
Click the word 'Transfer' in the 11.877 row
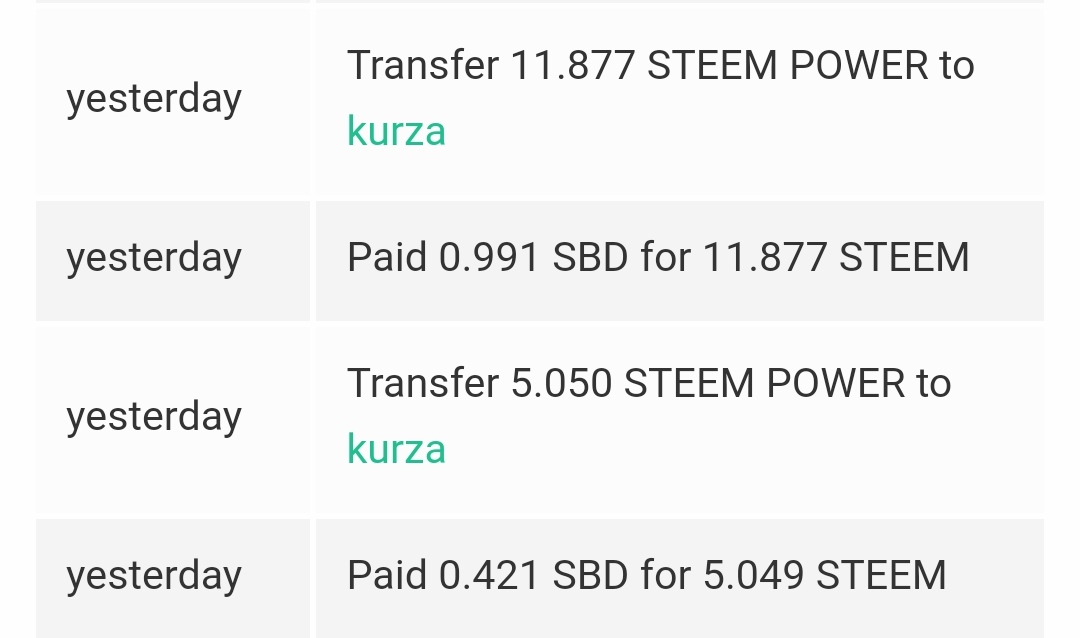[423, 65]
